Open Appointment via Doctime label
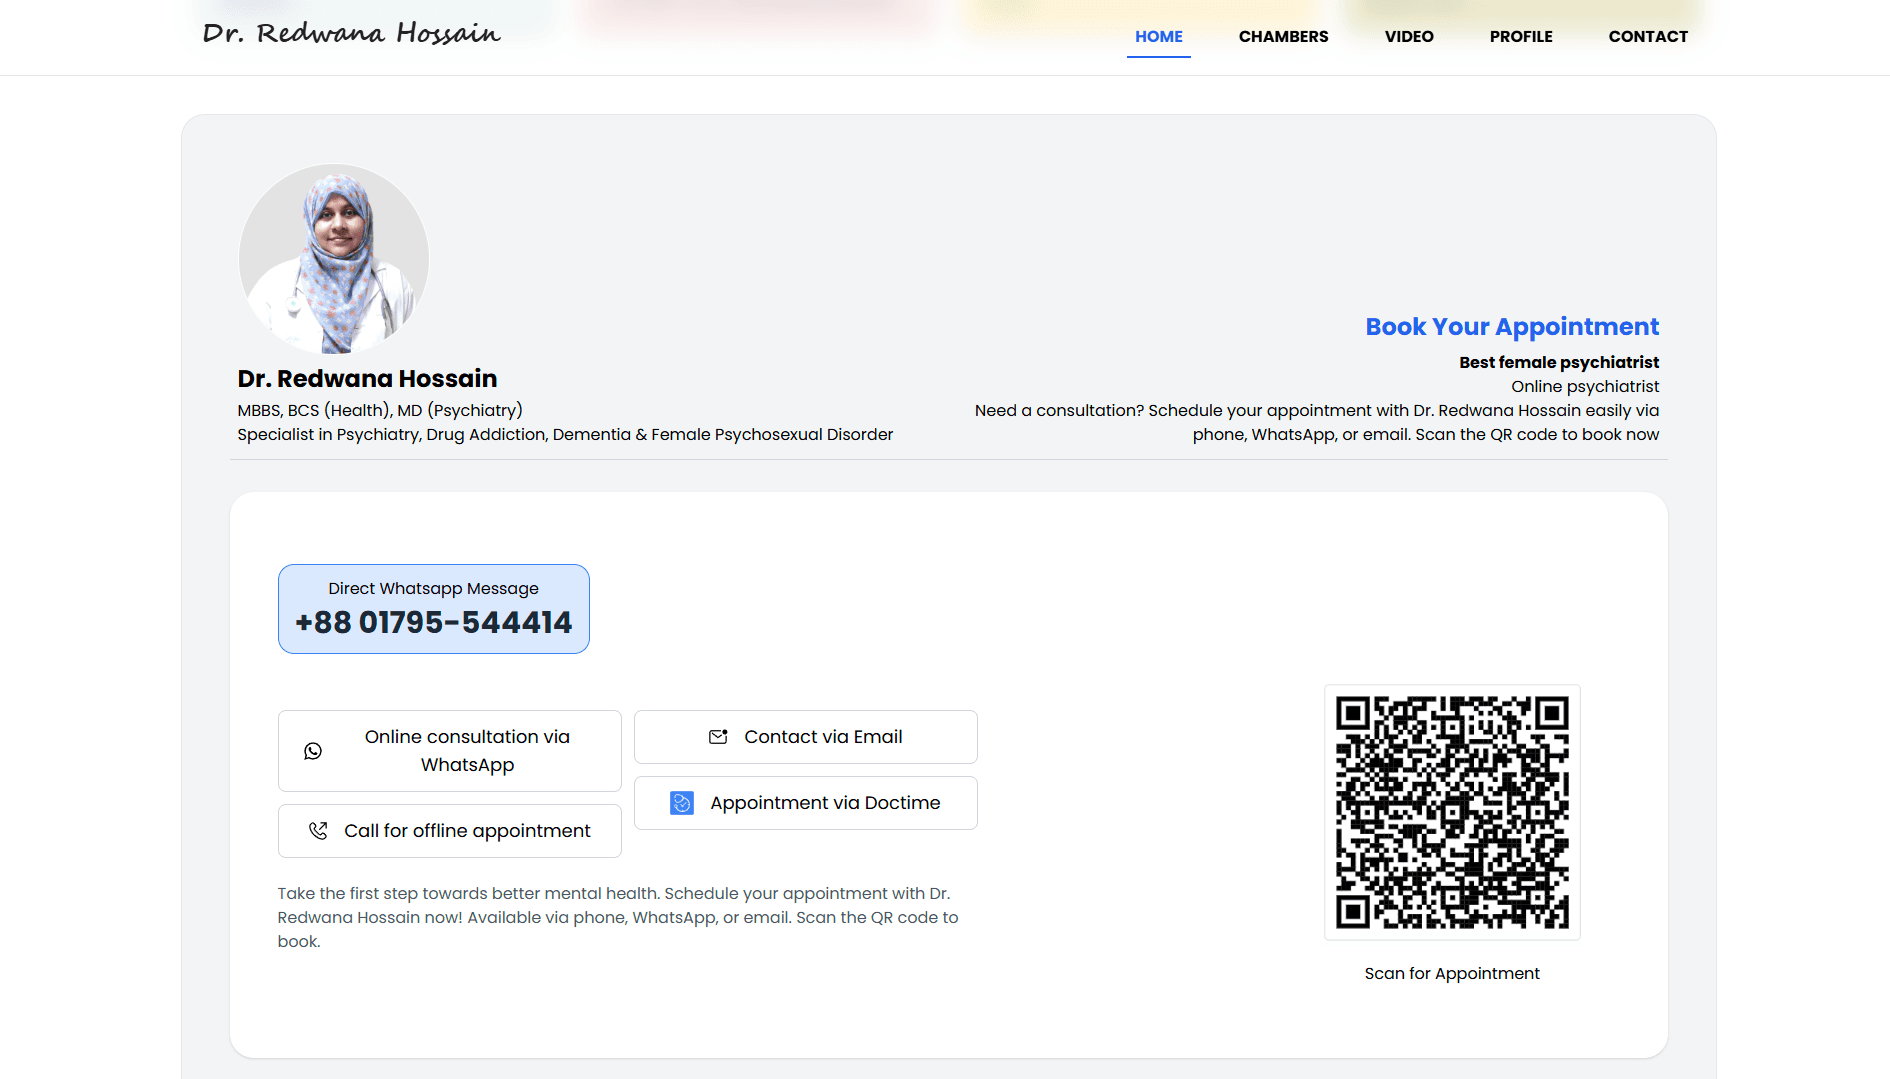This screenshot has width=1890, height=1079. pos(825,803)
